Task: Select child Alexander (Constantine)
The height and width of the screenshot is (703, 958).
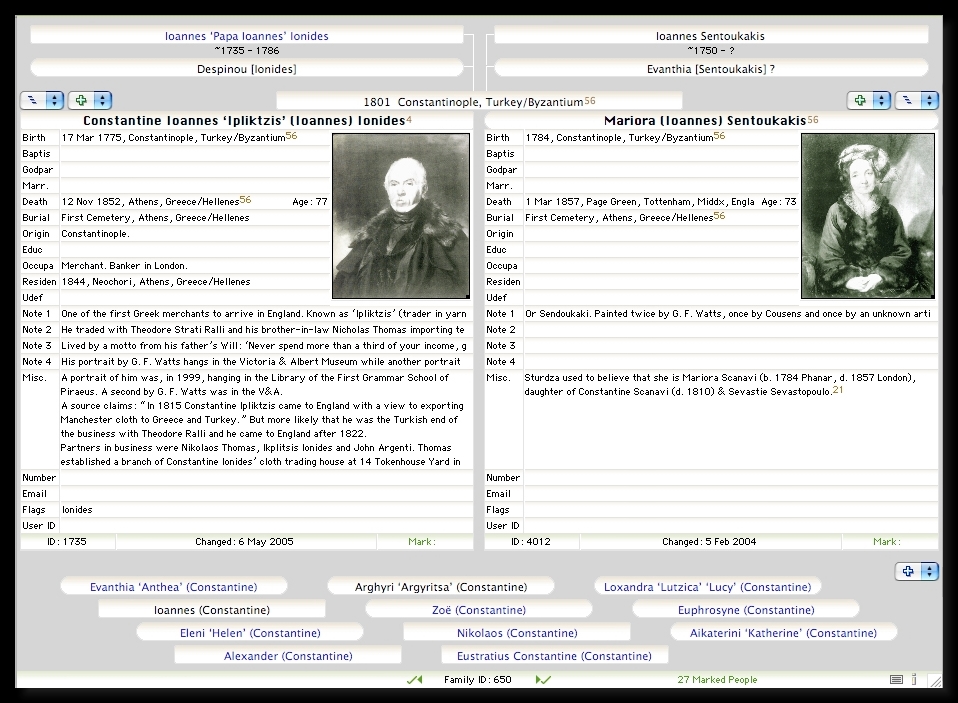Action: pyautogui.click(x=288, y=656)
